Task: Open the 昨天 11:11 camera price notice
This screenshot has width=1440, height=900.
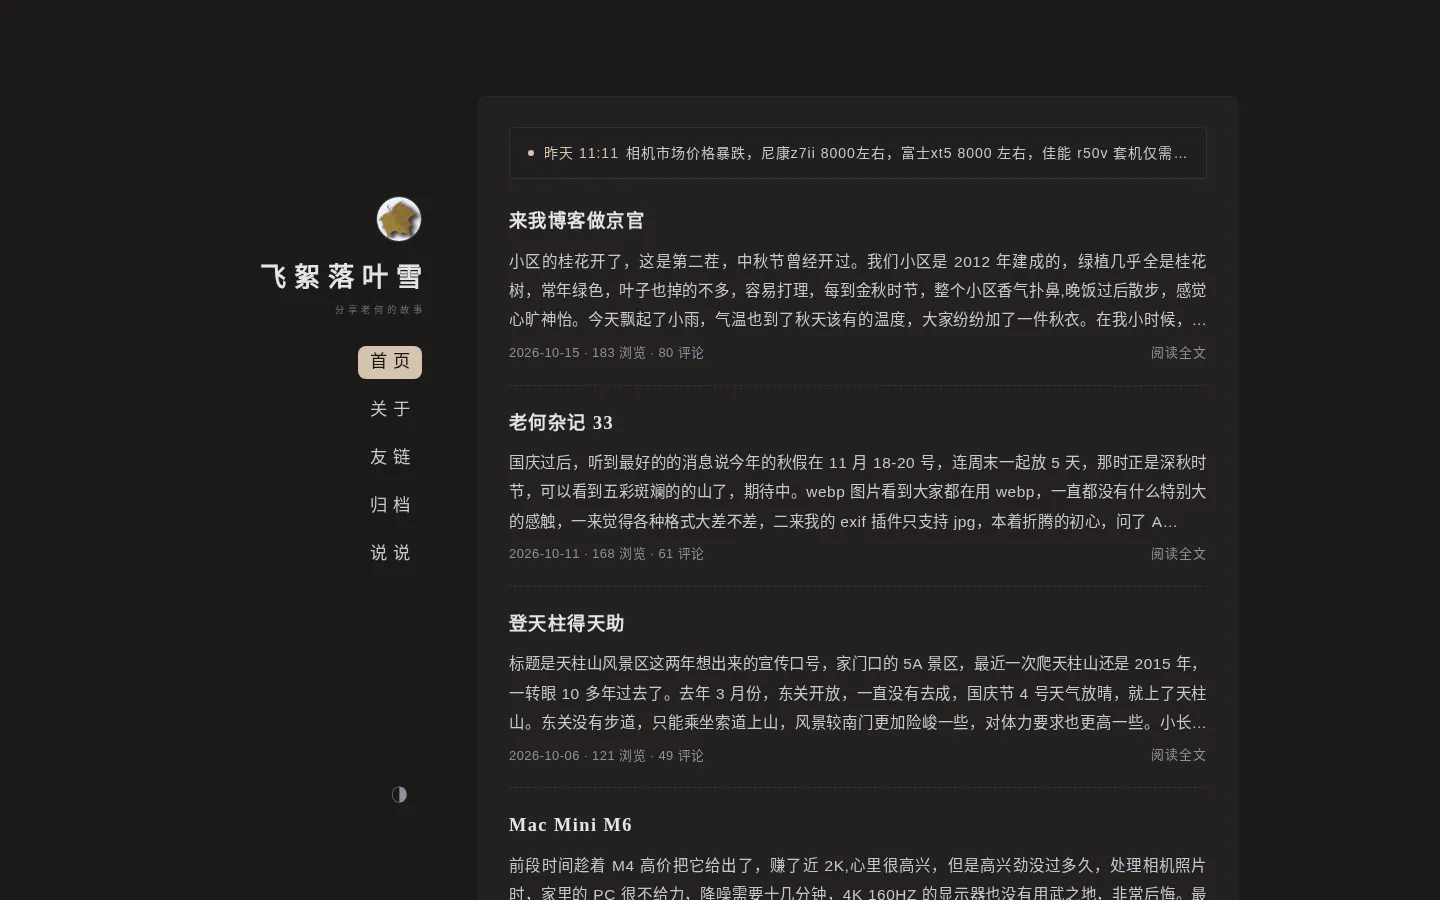Action: coord(858,153)
